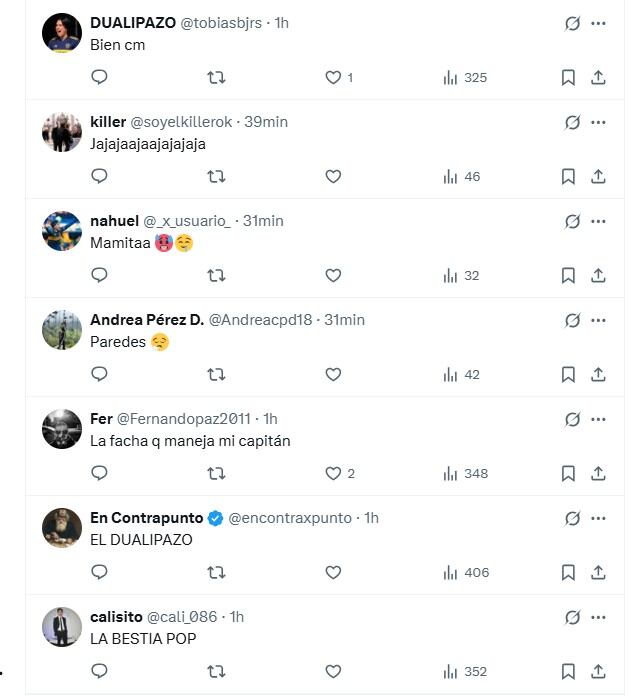Share killer's "Jajajaajaajajajaja" reply

click(598, 176)
